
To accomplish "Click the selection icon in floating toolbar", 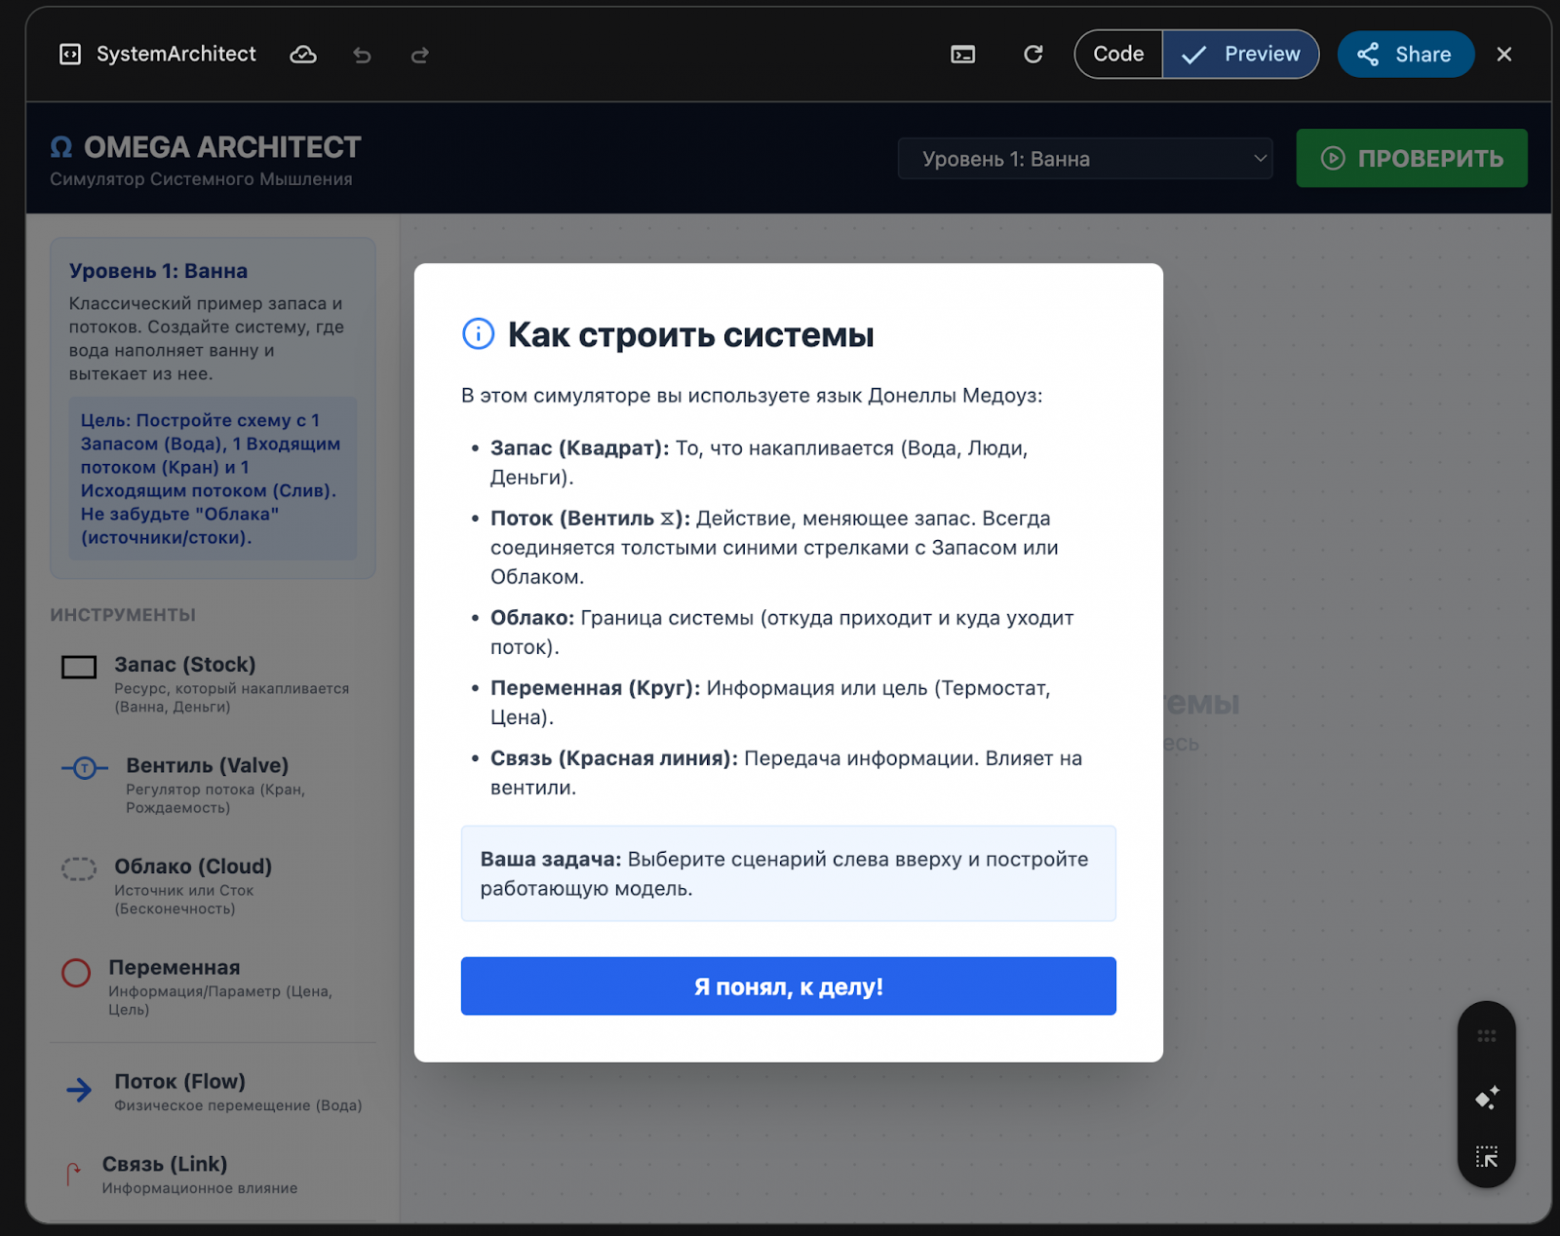I will pos(1487,1156).
